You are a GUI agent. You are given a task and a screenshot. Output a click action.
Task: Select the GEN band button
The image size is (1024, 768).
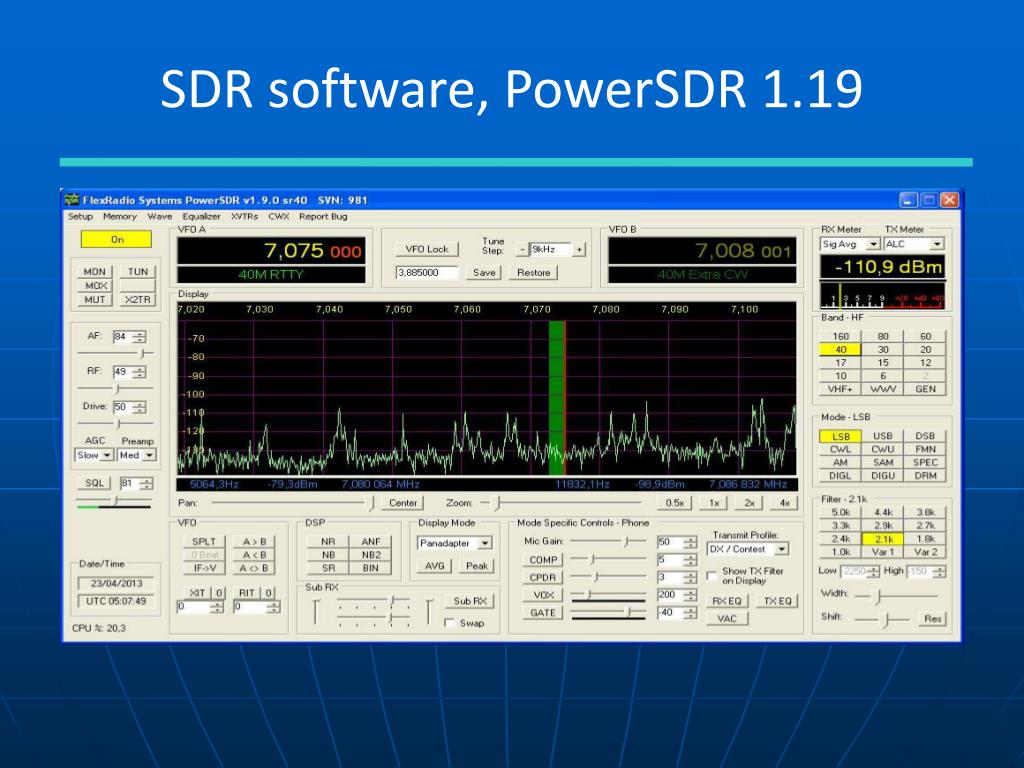925,389
